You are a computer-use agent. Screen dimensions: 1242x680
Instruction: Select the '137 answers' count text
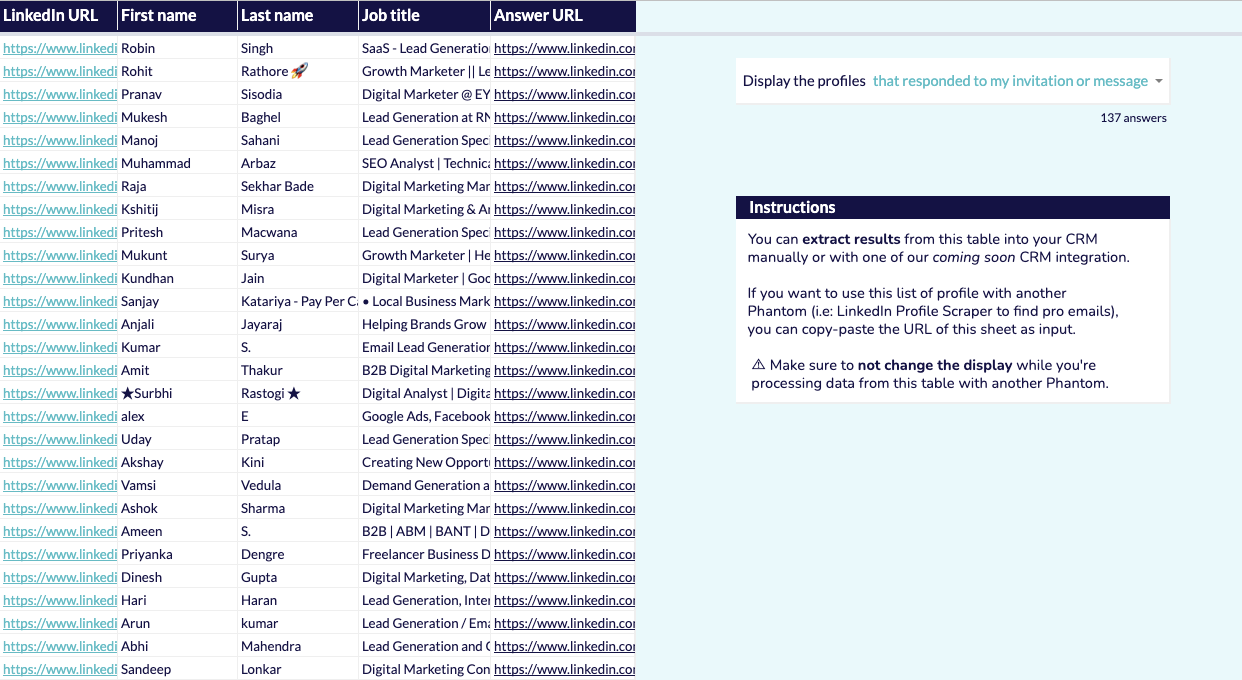pos(1133,118)
